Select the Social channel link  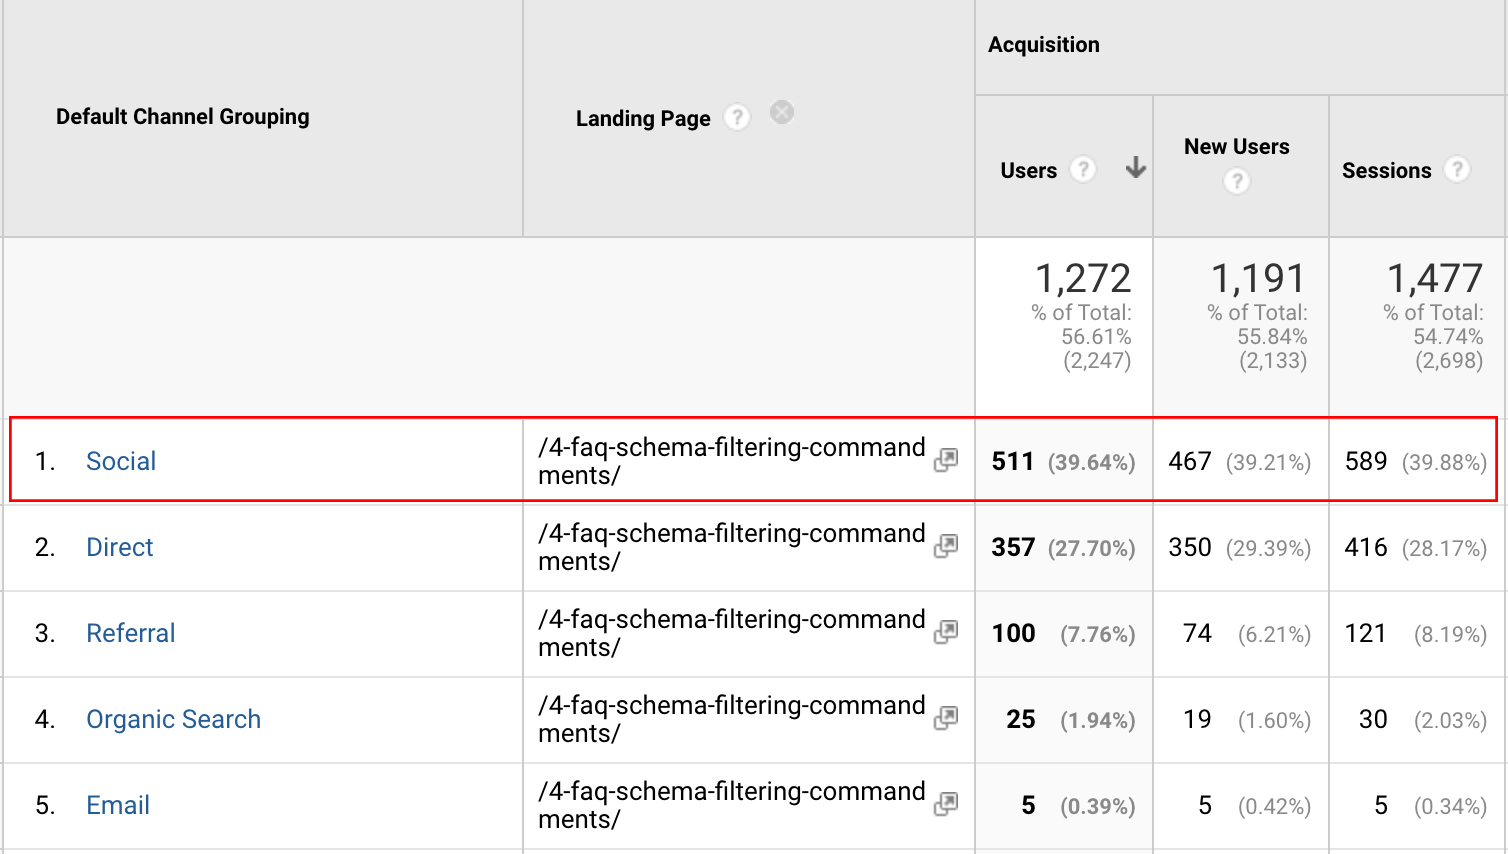121,461
